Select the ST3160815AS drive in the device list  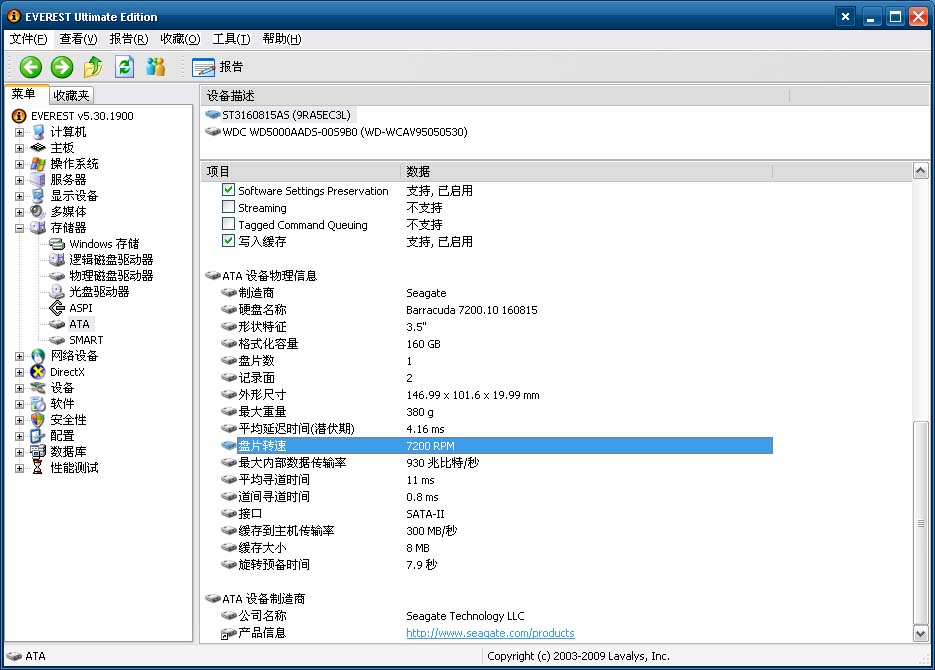286,115
